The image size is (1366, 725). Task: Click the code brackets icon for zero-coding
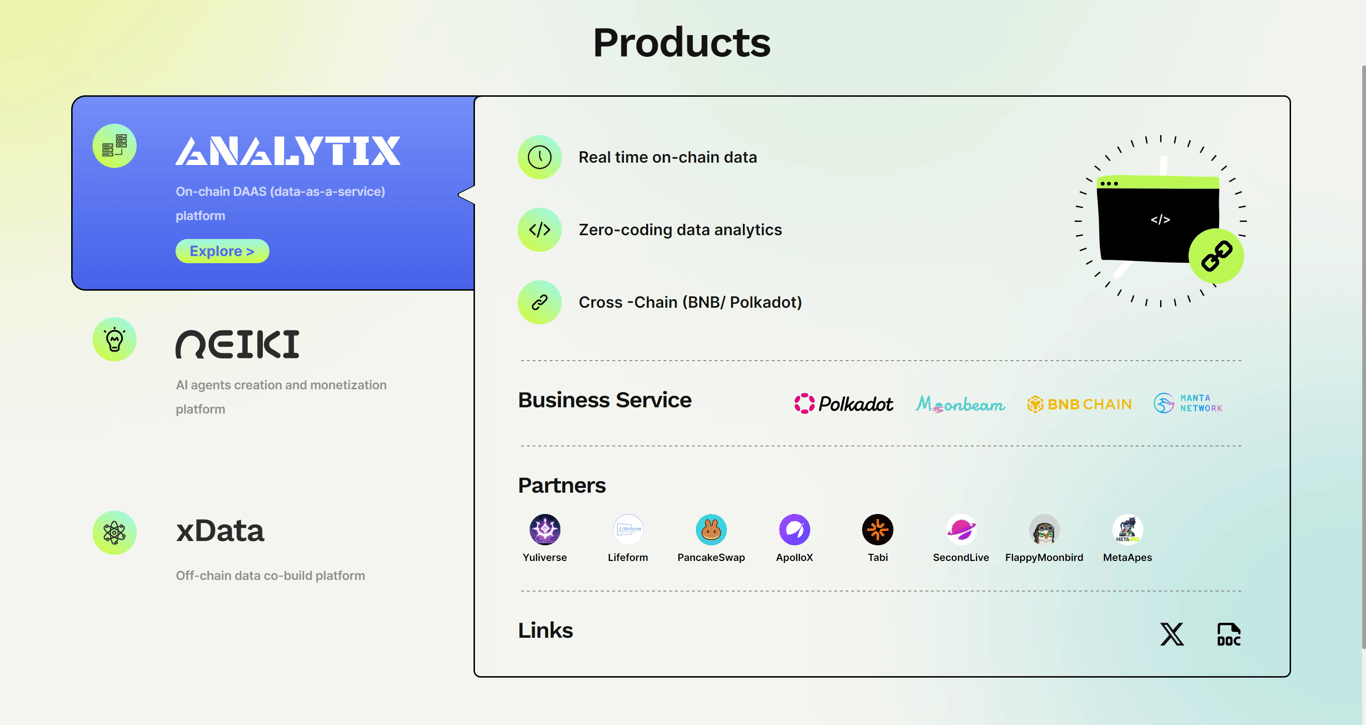click(x=540, y=230)
